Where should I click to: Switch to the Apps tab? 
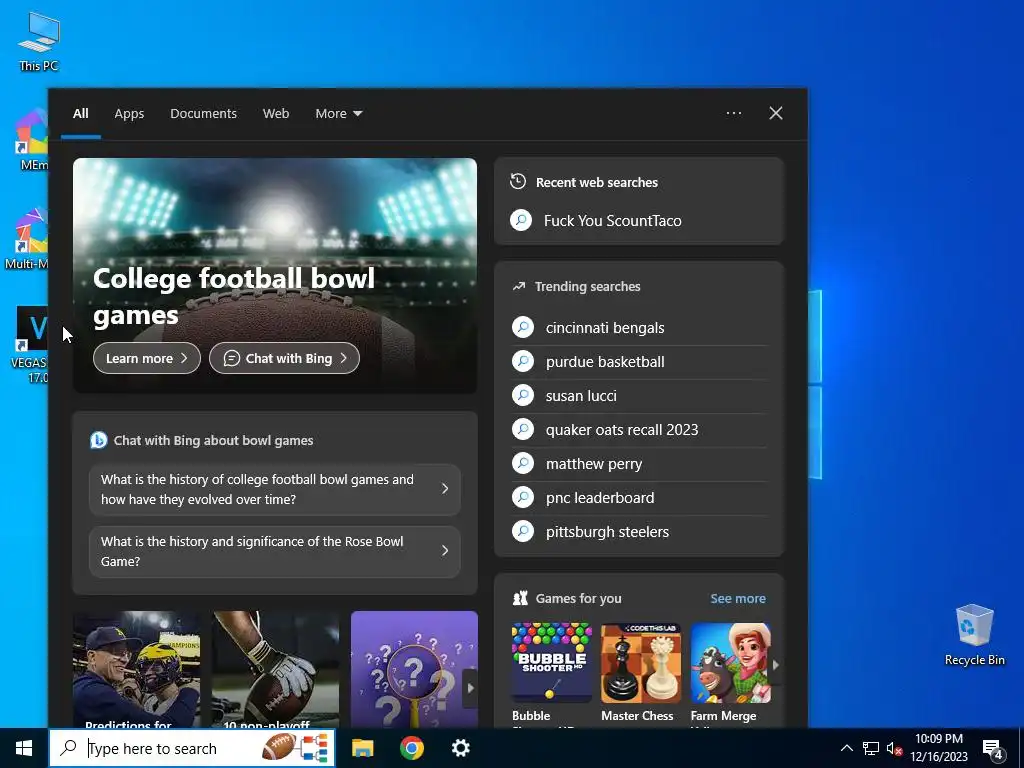(129, 114)
